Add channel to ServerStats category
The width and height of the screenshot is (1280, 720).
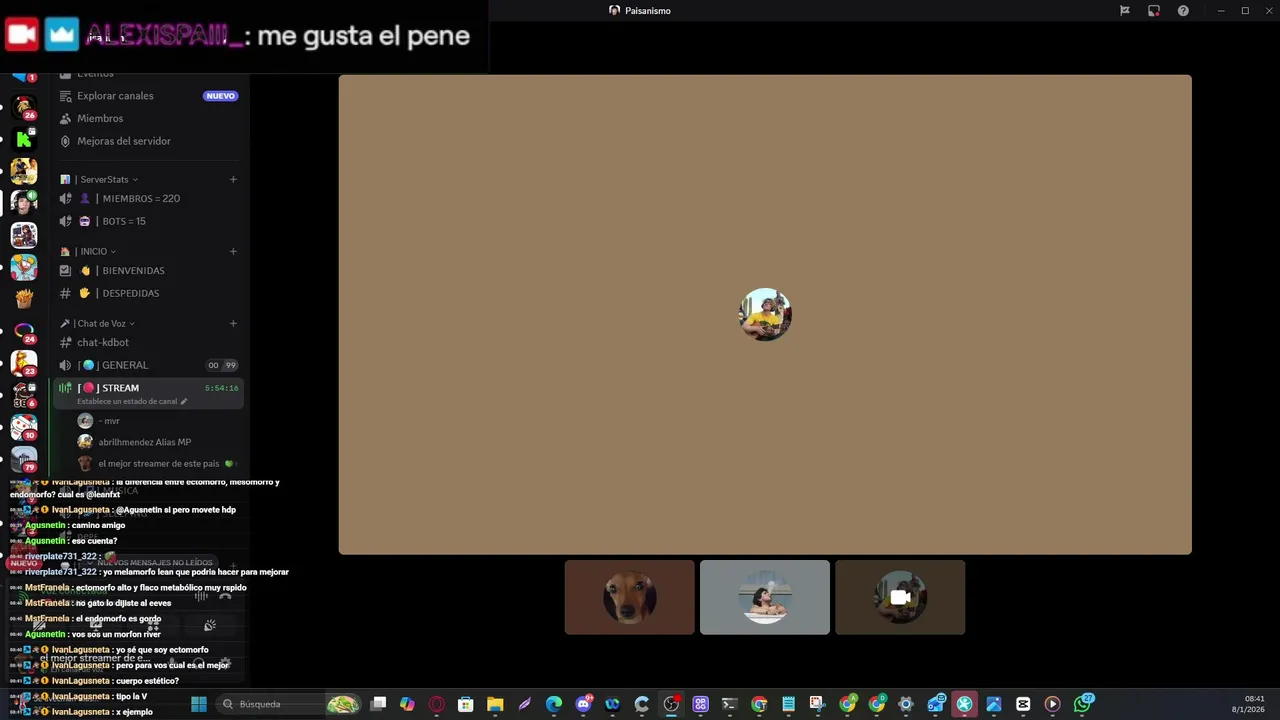233,180
